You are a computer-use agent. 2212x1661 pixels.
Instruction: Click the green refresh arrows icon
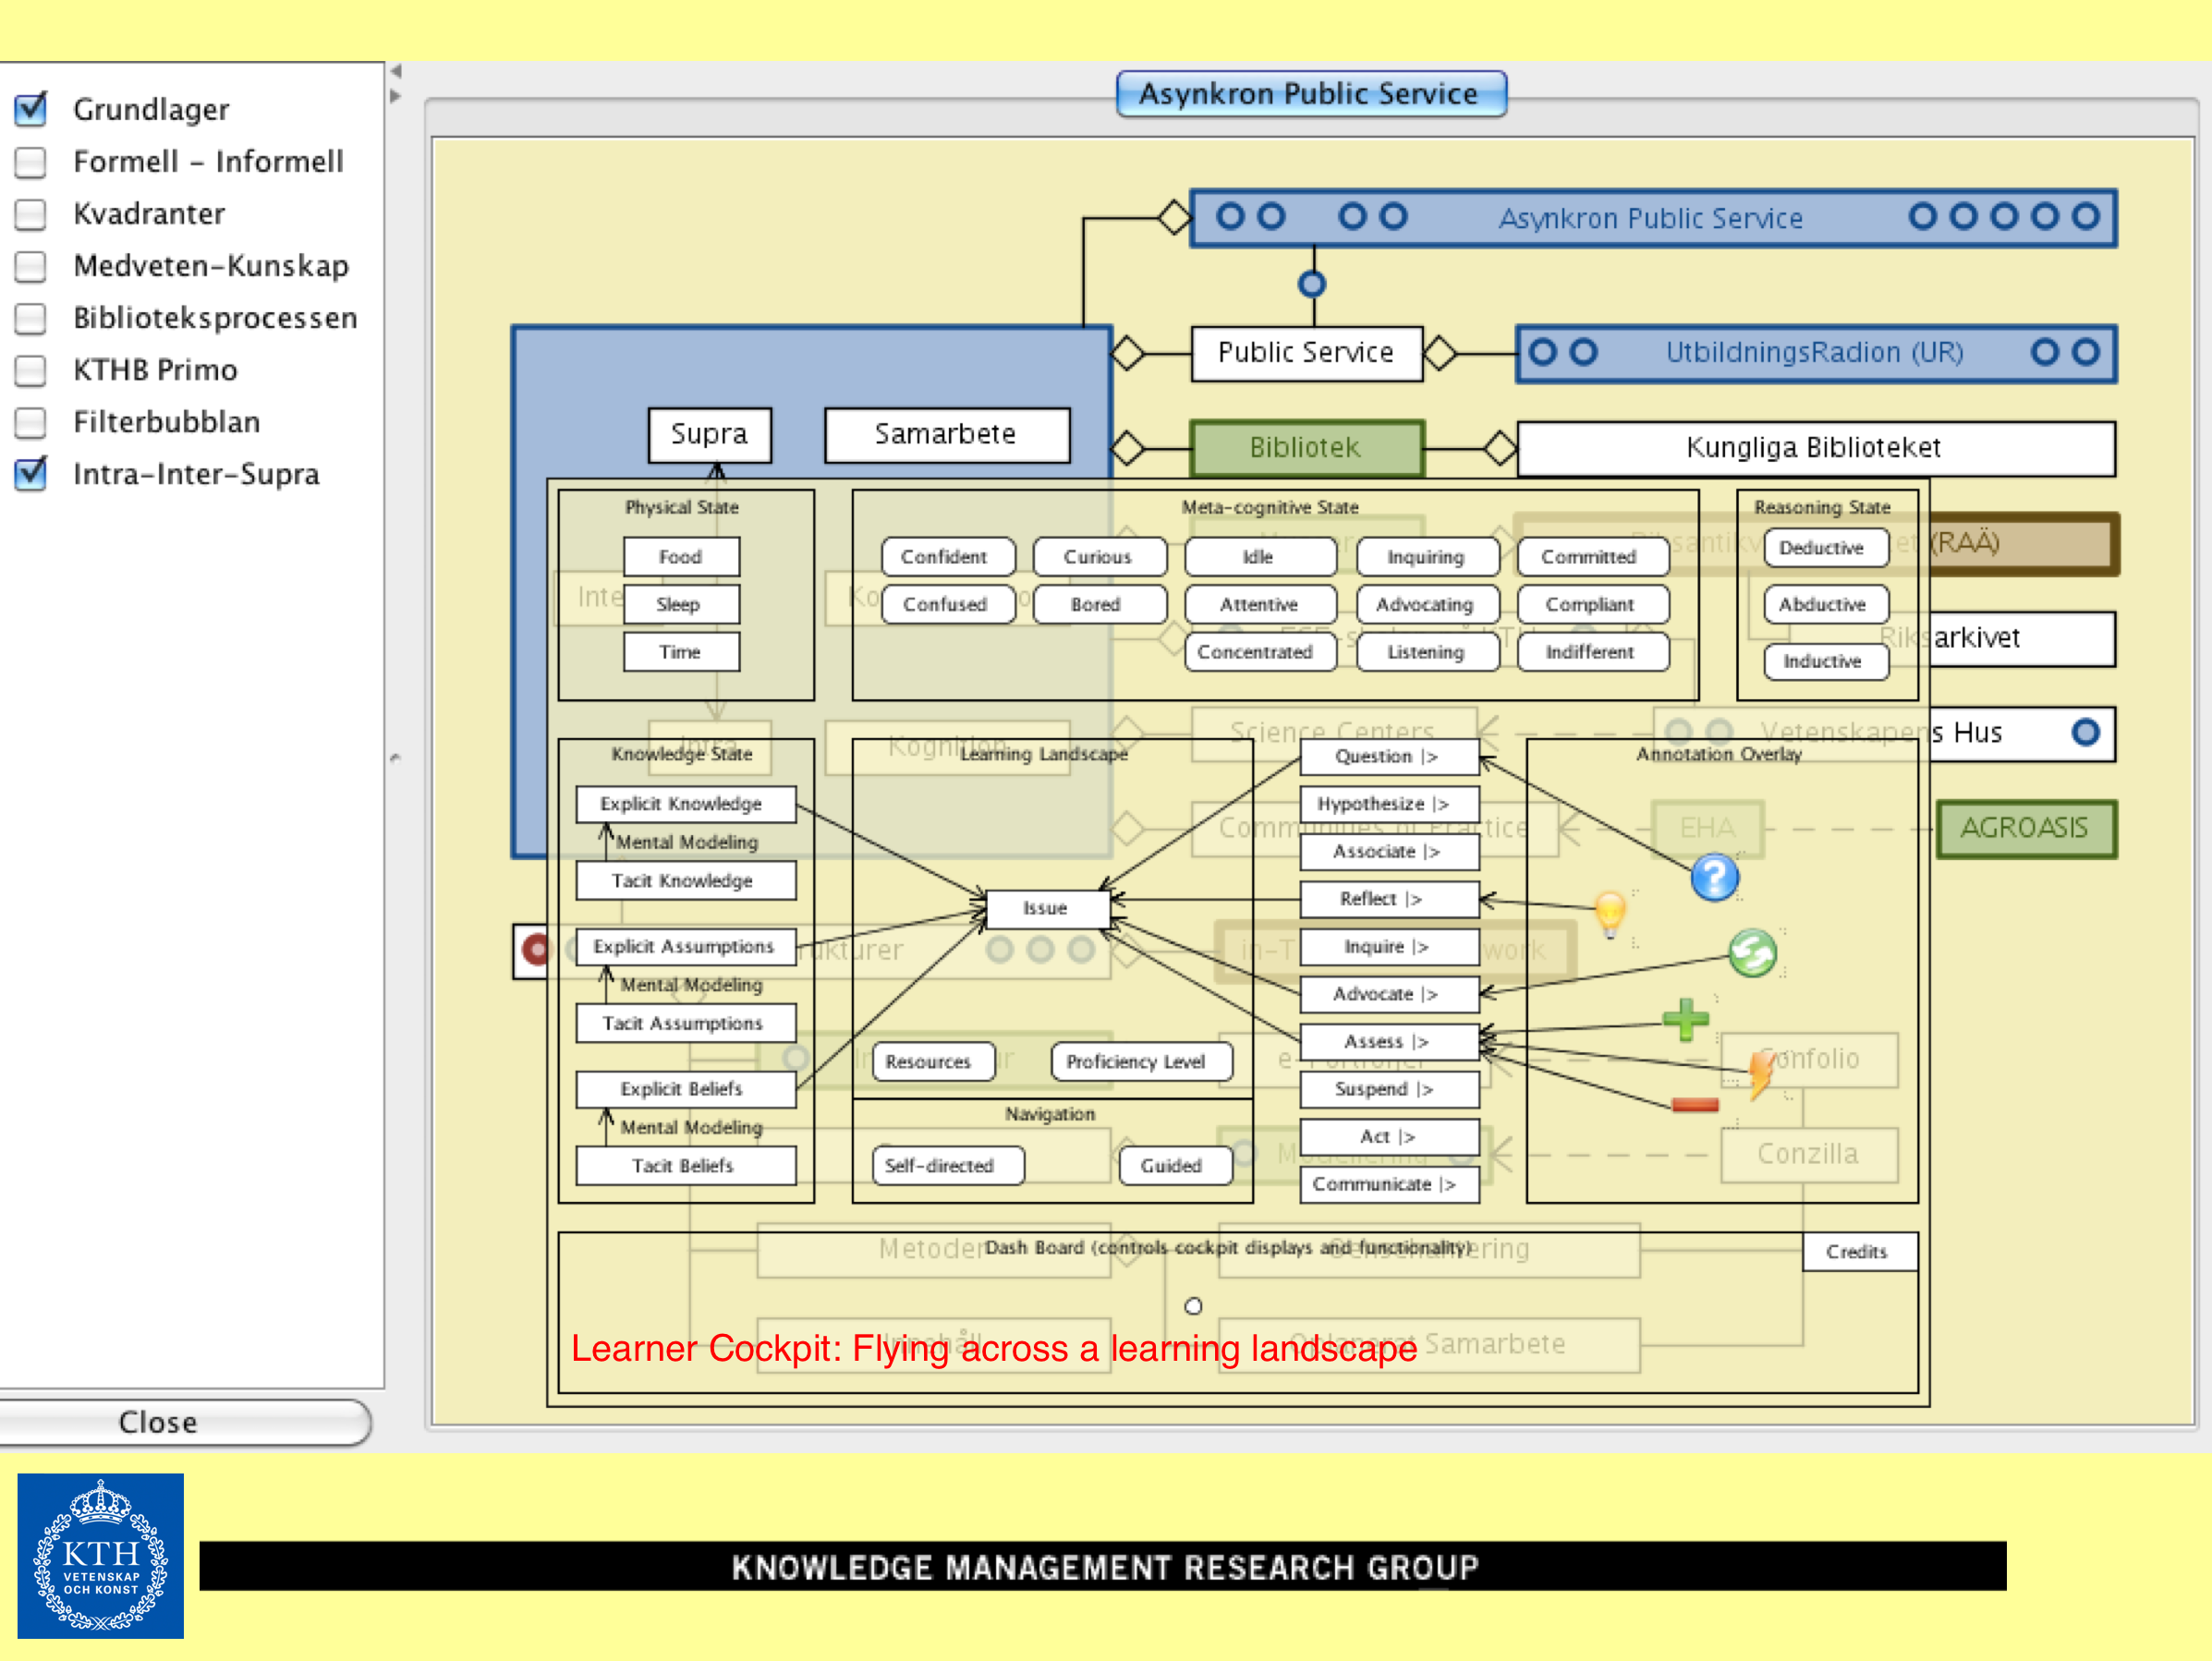click(1752, 953)
